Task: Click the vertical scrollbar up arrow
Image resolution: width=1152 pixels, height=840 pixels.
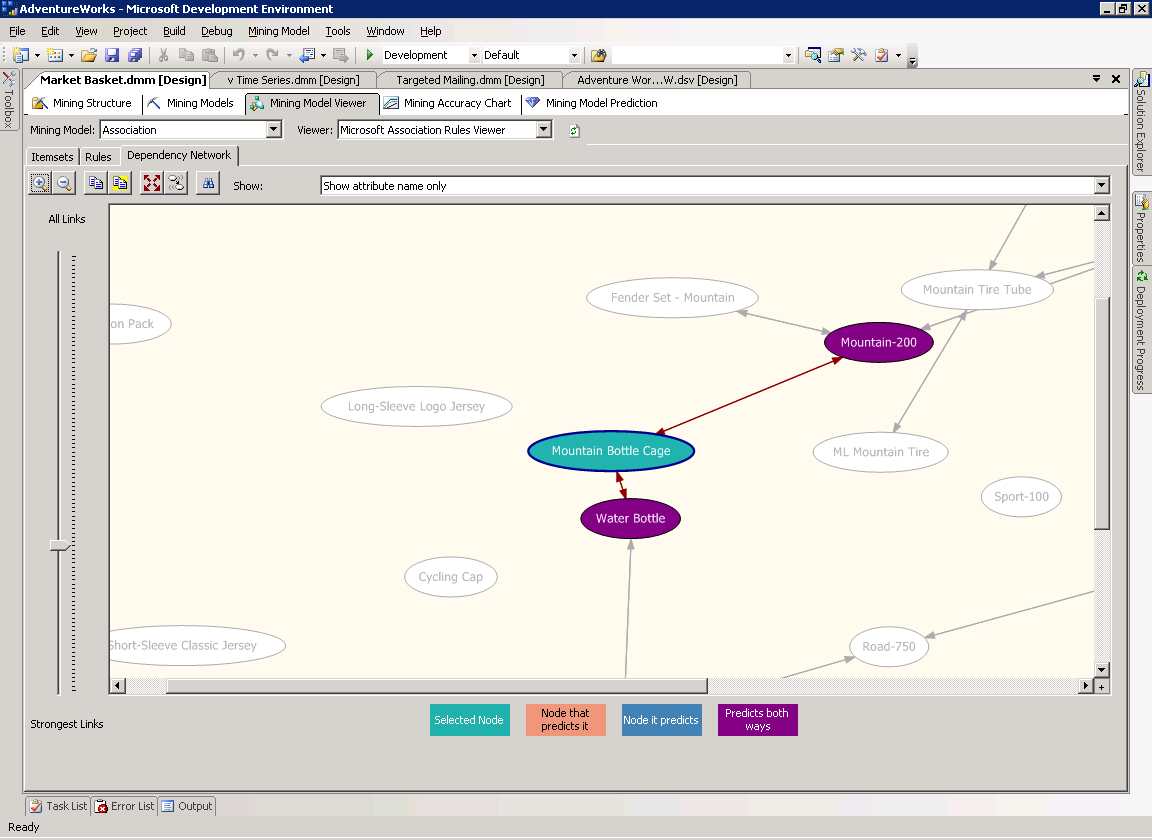Action: tap(1101, 213)
